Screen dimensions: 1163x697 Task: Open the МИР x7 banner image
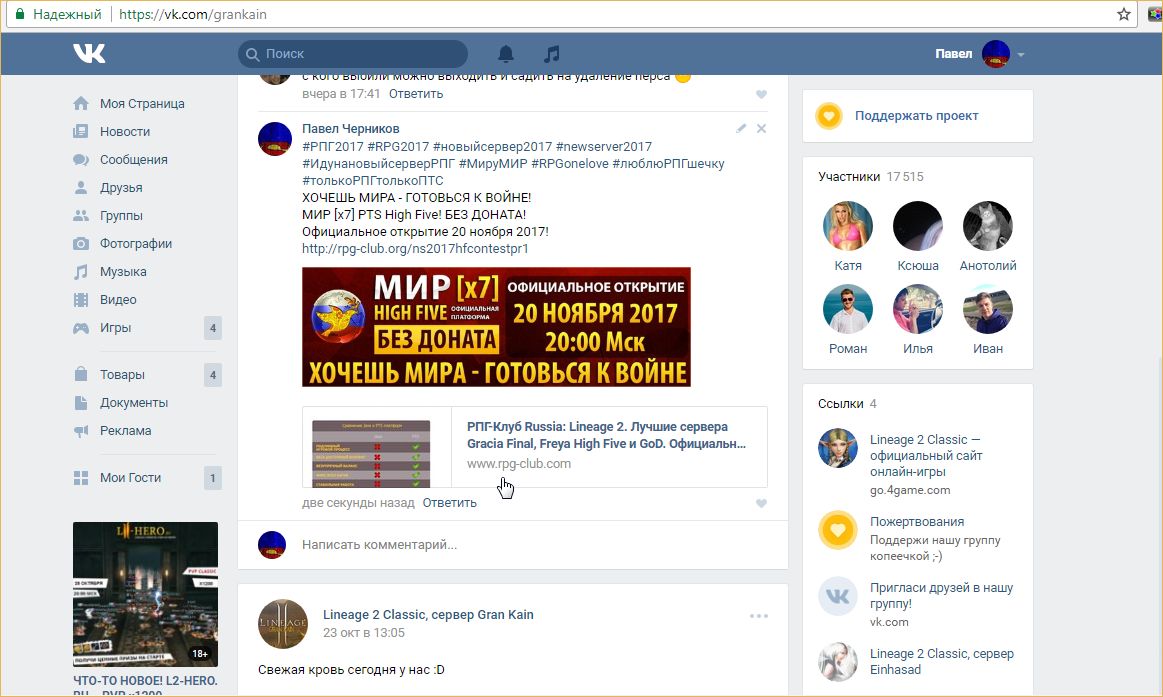[496, 327]
